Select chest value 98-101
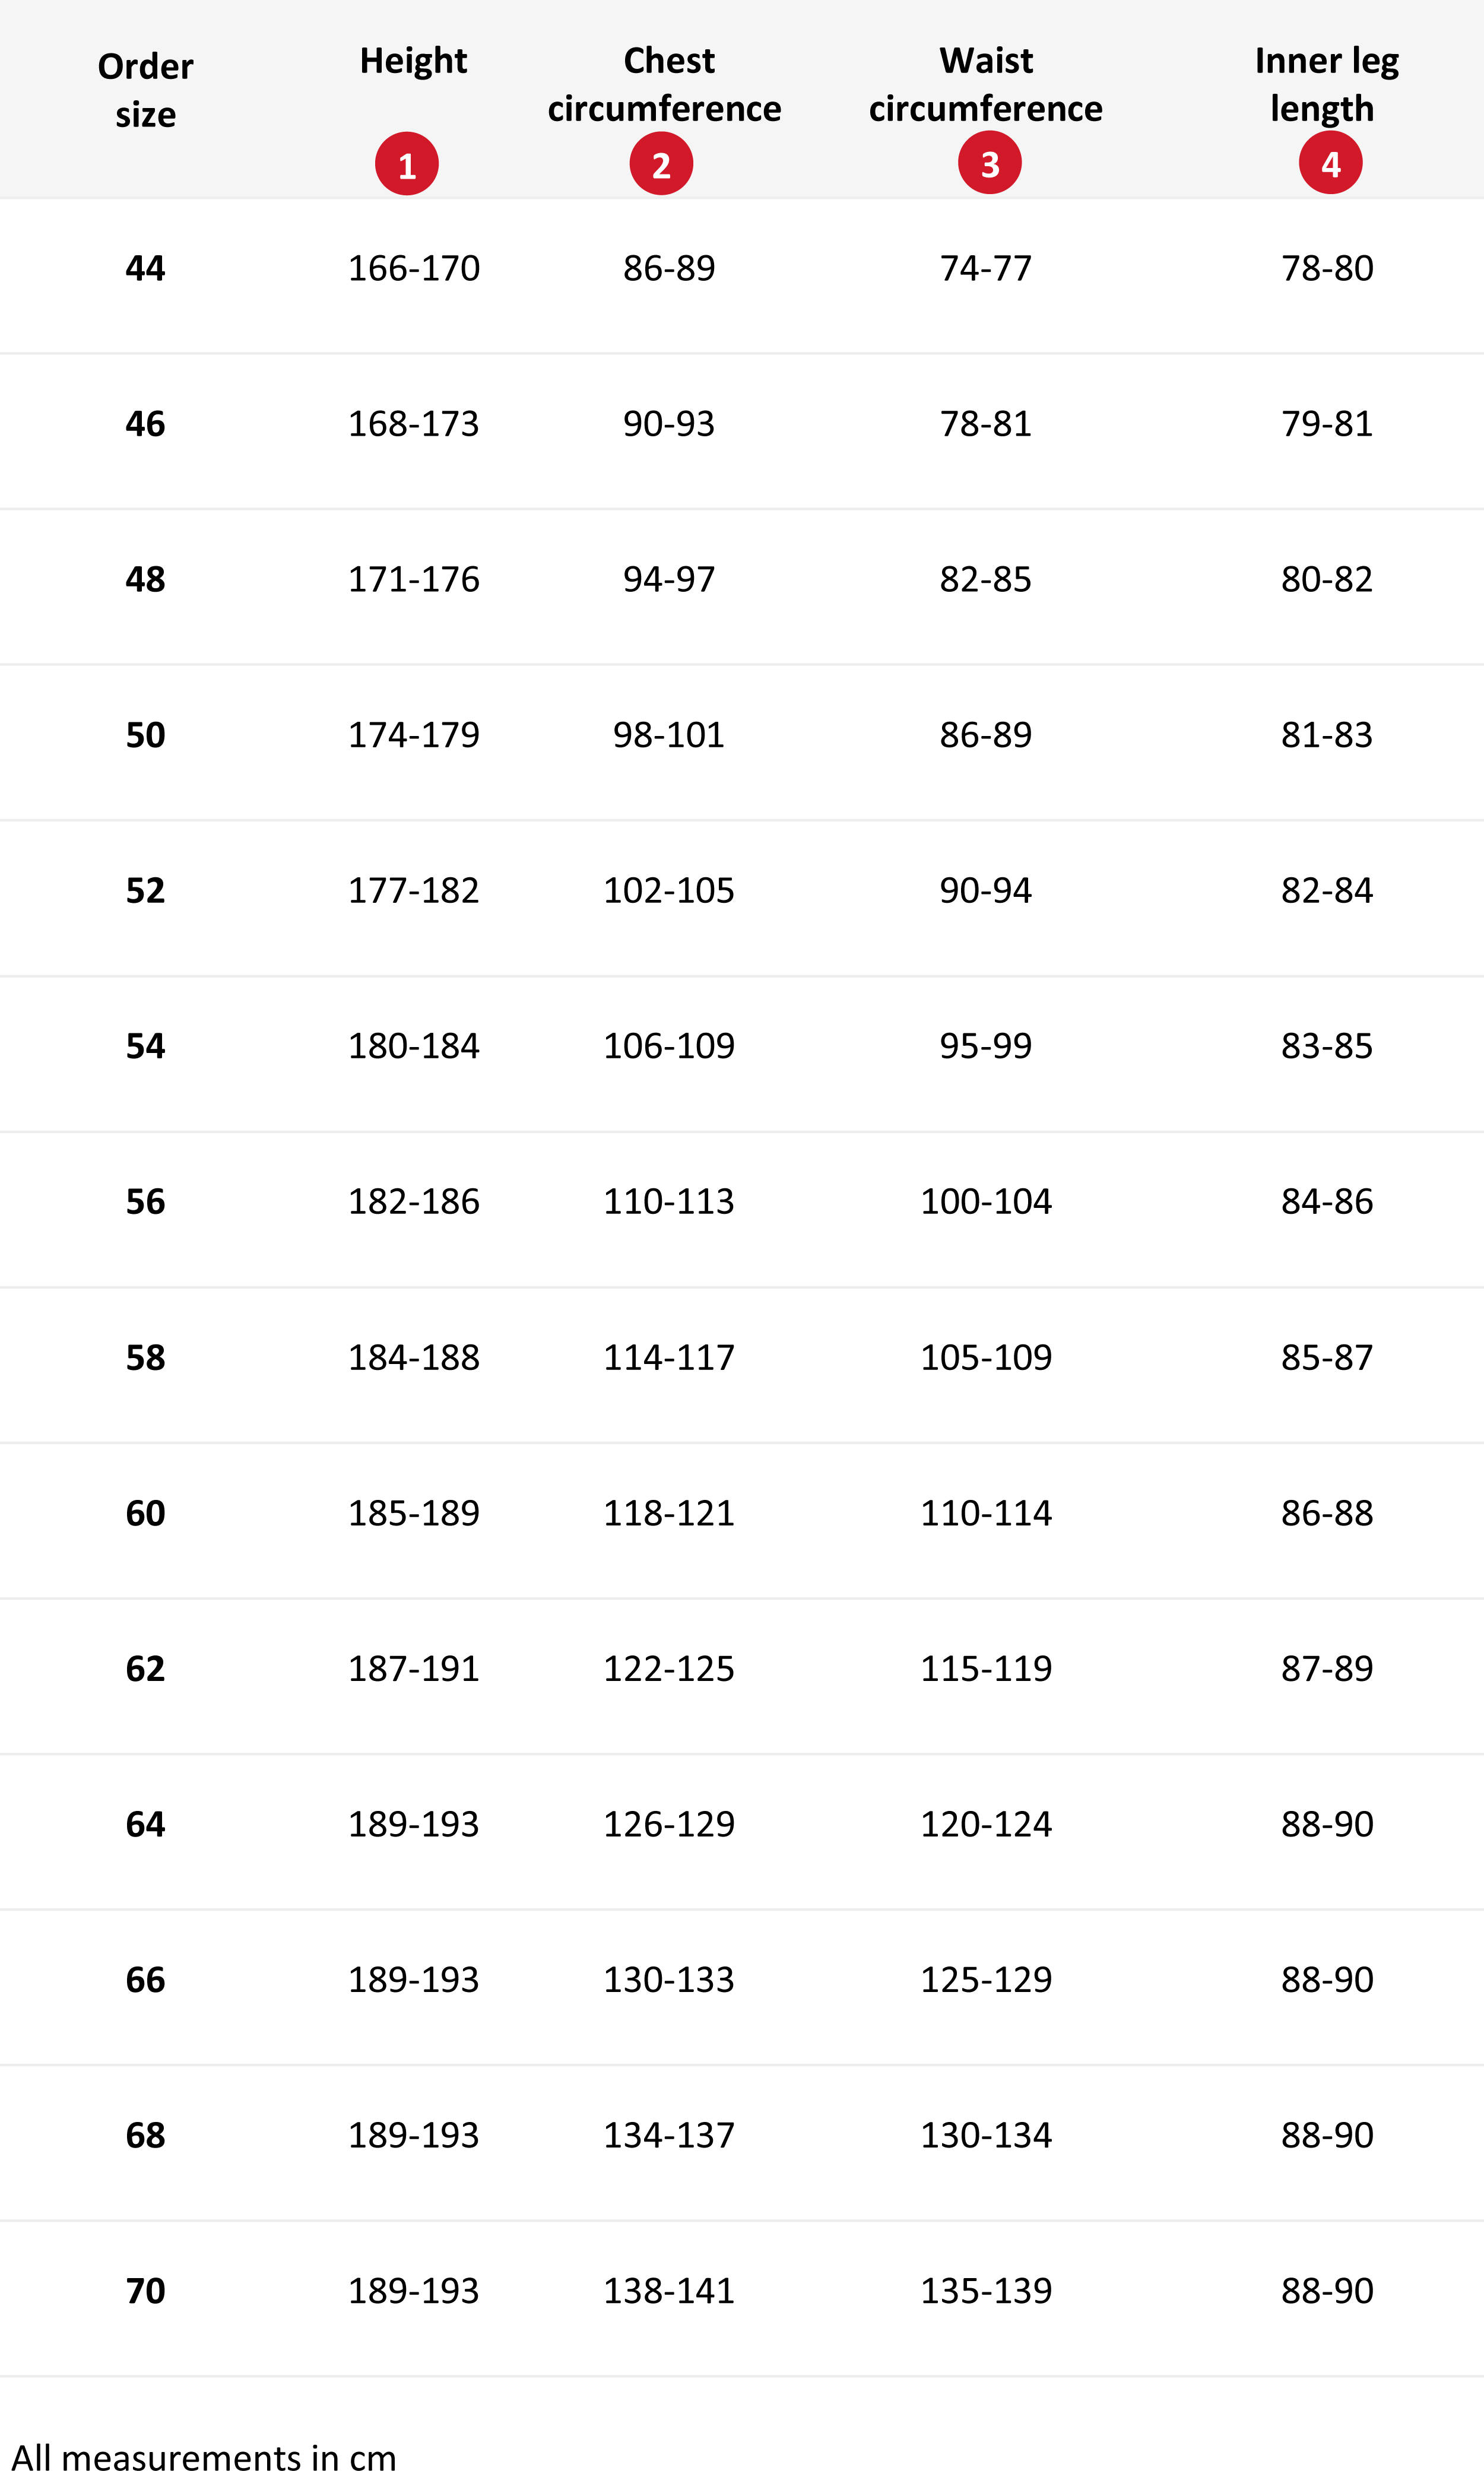Image resolution: width=1484 pixels, height=2471 pixels. coord(669,735)
